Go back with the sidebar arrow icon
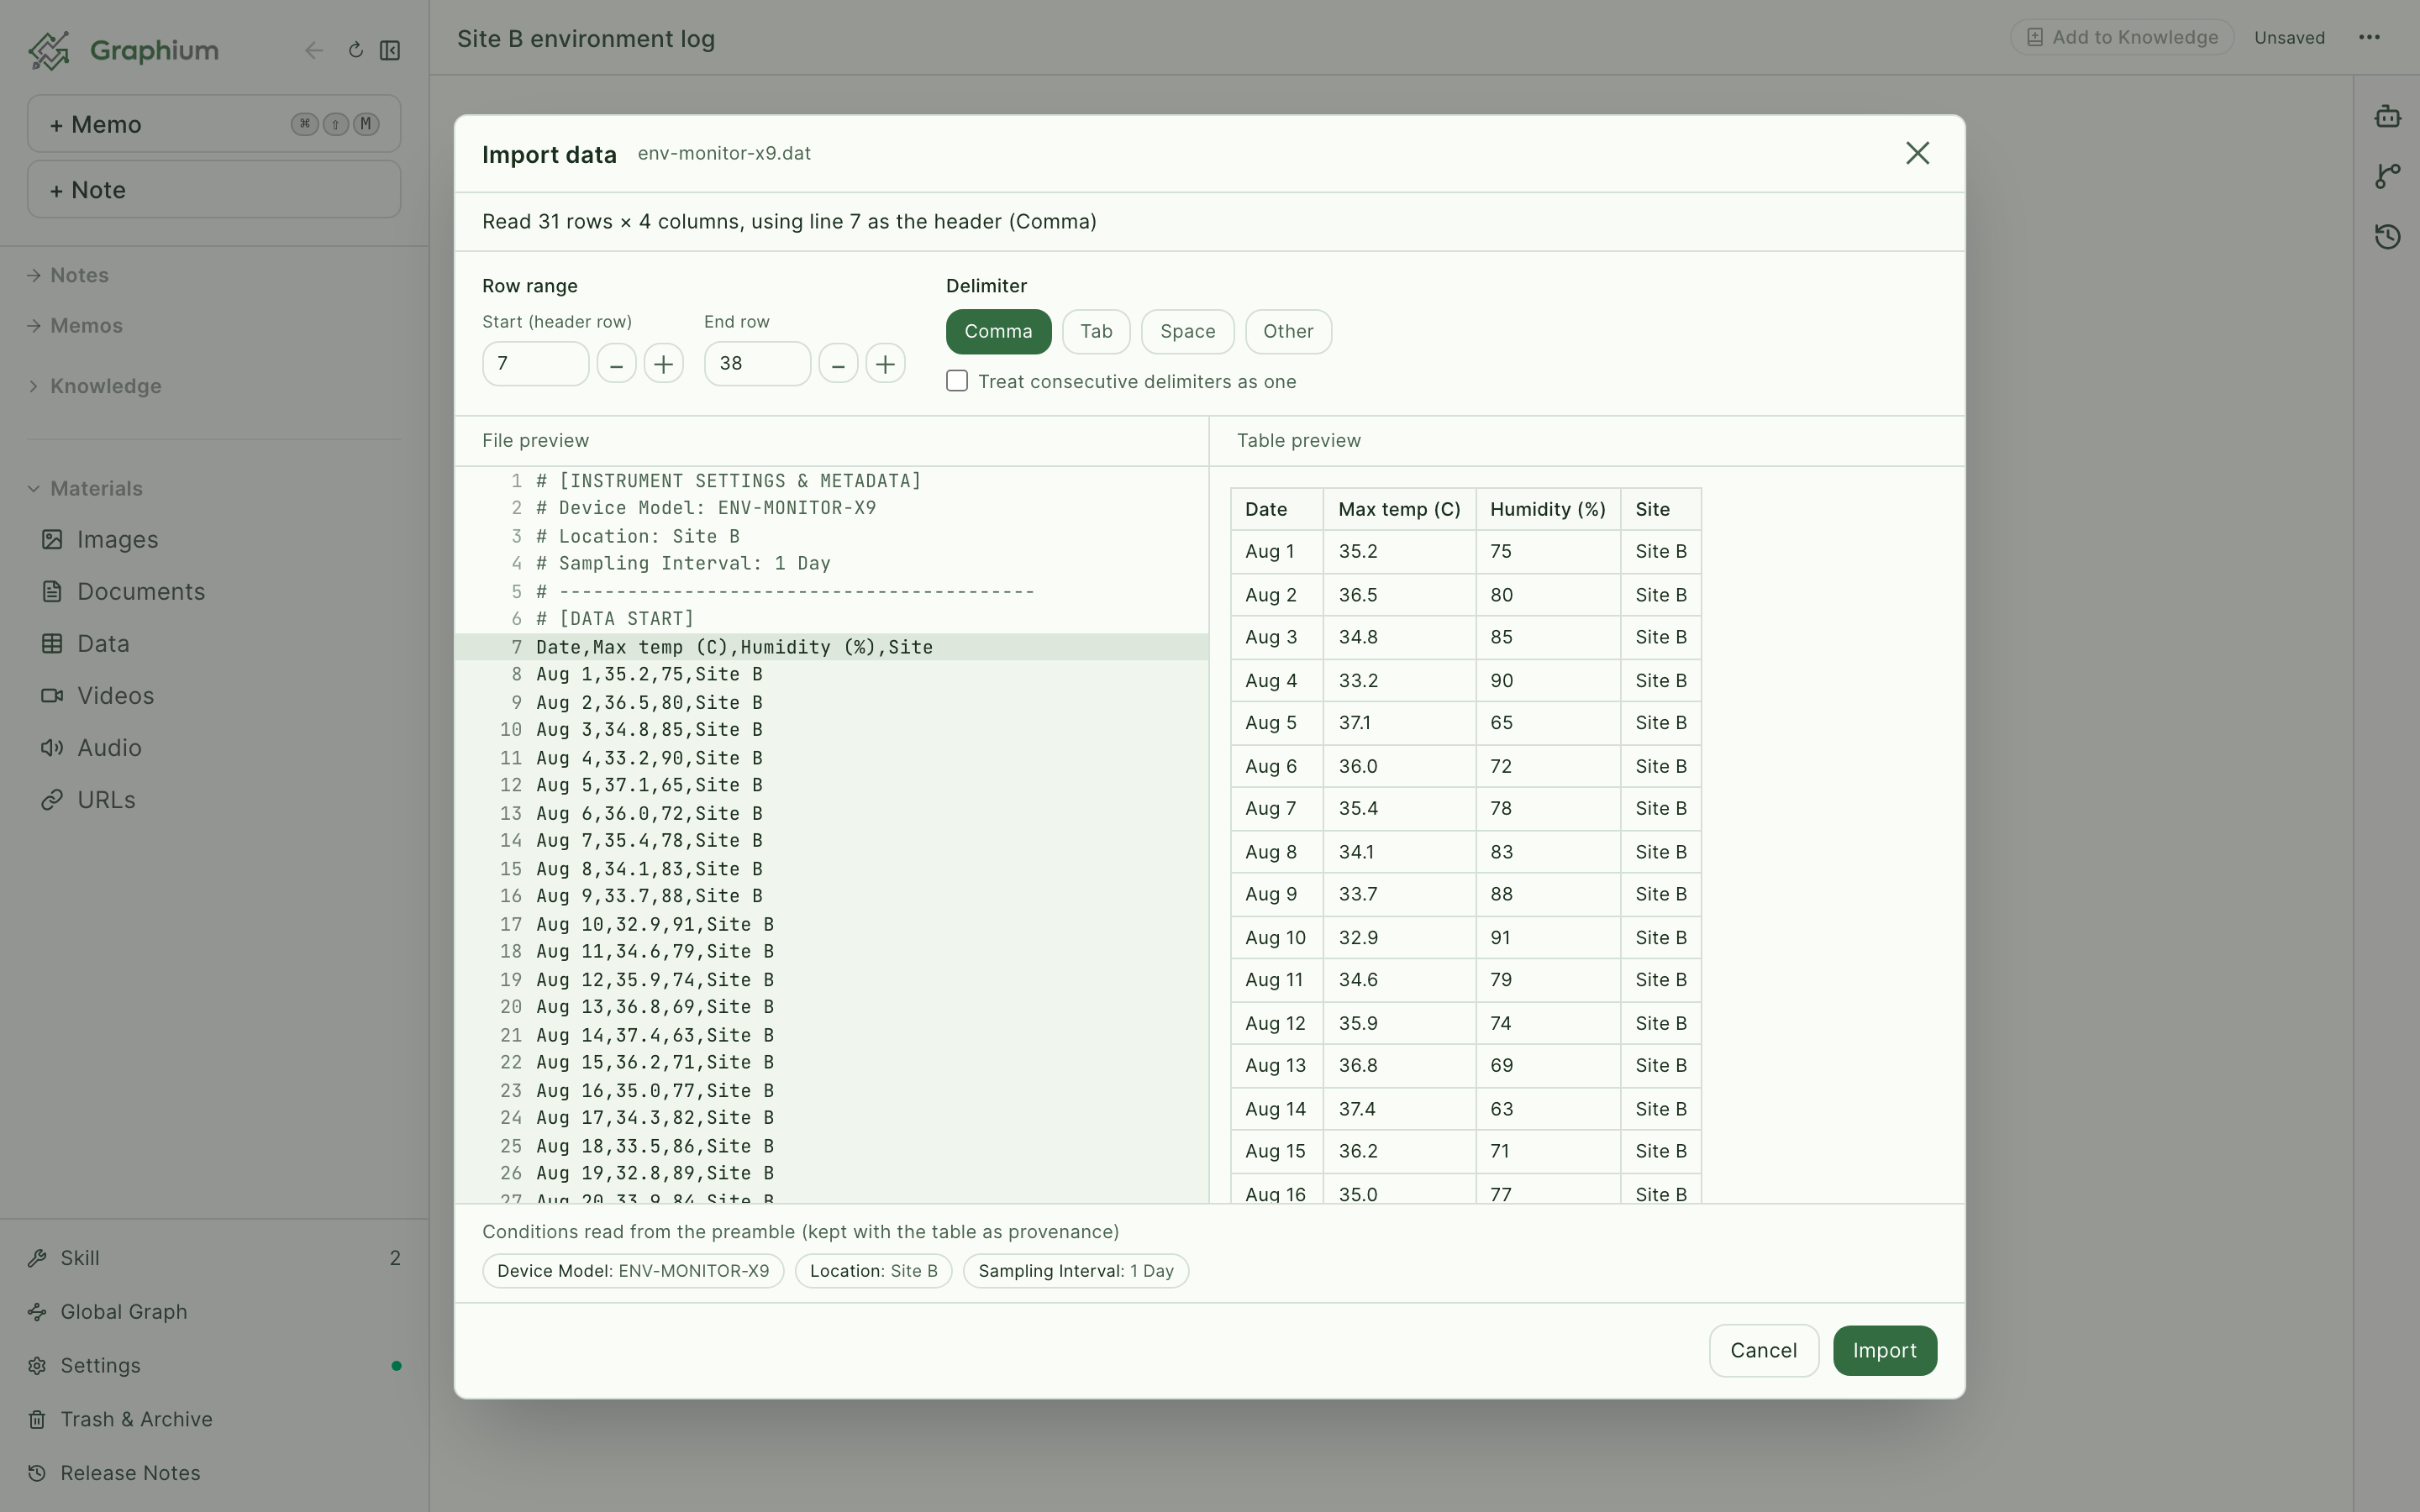This screenshot has height=1512, width=2420. 314,51
